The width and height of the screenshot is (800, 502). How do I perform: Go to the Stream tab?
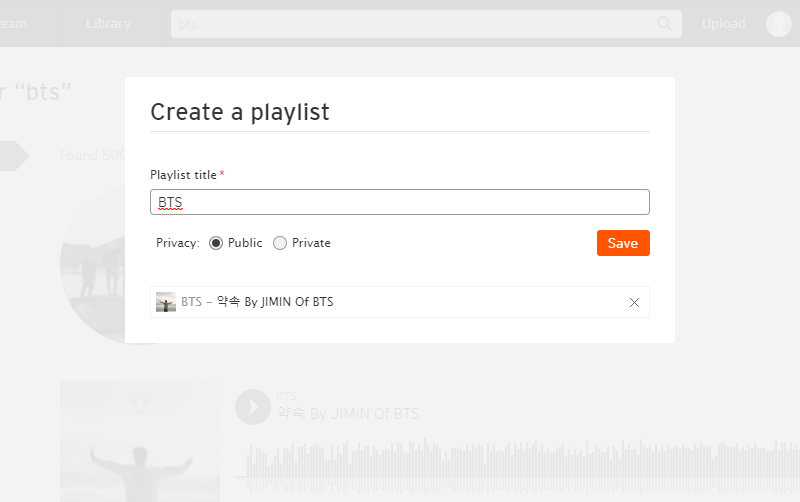pyautogui.click(x=14, y=23)
